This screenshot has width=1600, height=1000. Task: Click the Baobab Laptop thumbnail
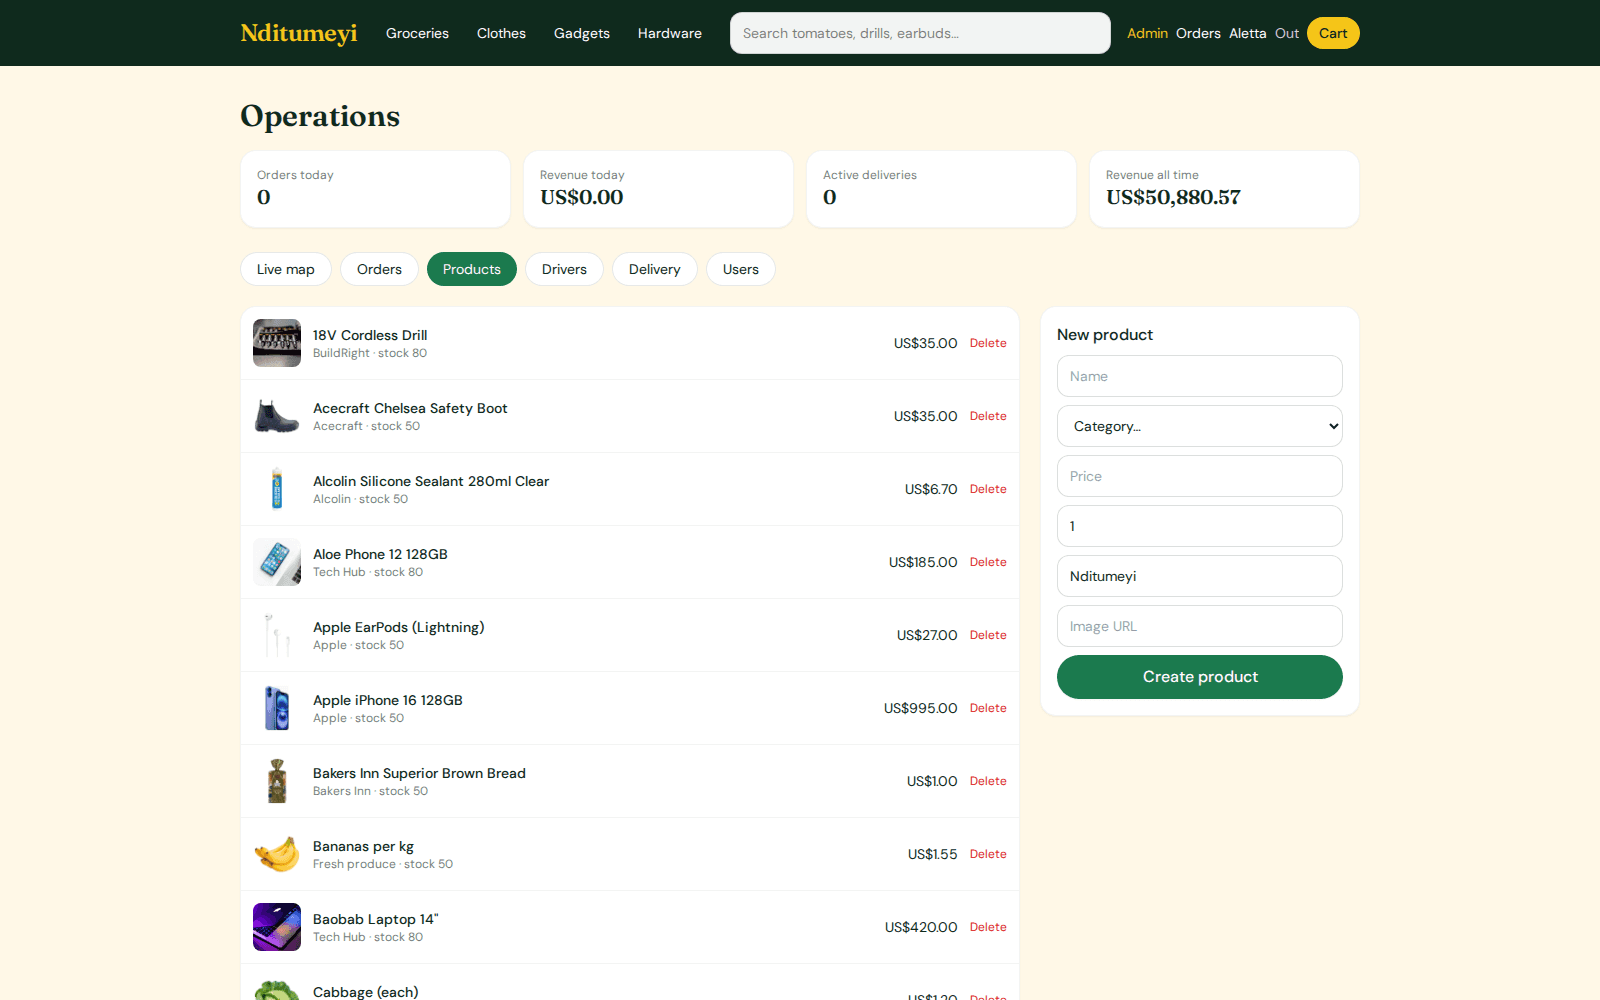coord(277,927)
